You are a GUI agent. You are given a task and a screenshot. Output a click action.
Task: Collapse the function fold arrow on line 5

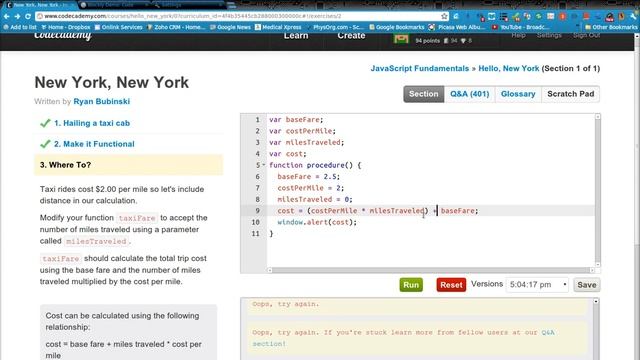point(264,165)
